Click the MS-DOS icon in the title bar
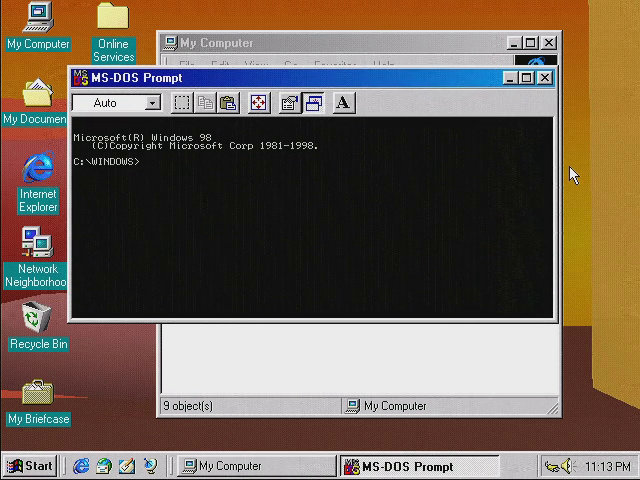640x480 pixels. pyautogui.click(x=80, y=78)
